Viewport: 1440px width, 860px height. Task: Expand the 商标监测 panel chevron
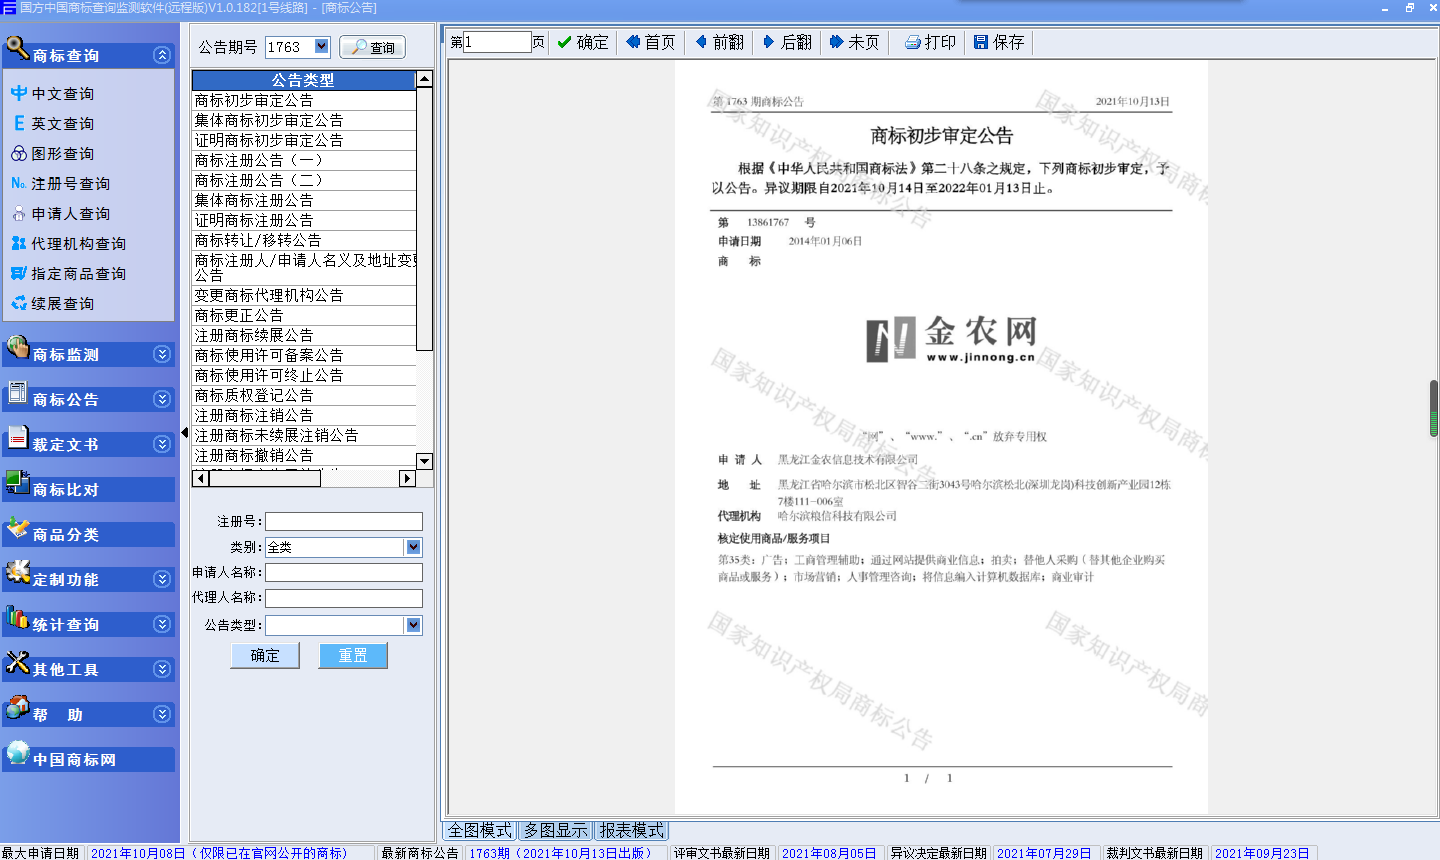click(162, 354)
